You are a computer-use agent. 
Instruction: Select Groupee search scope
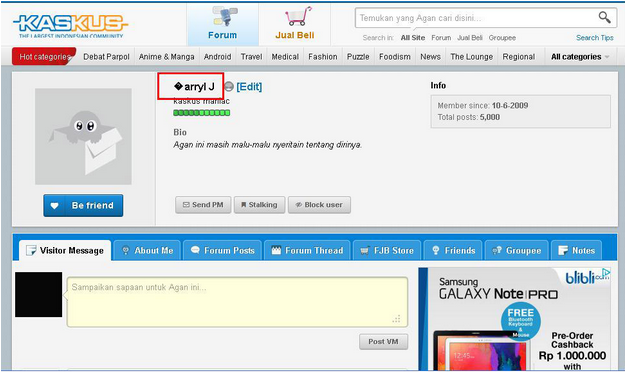(x=502, y=38)
